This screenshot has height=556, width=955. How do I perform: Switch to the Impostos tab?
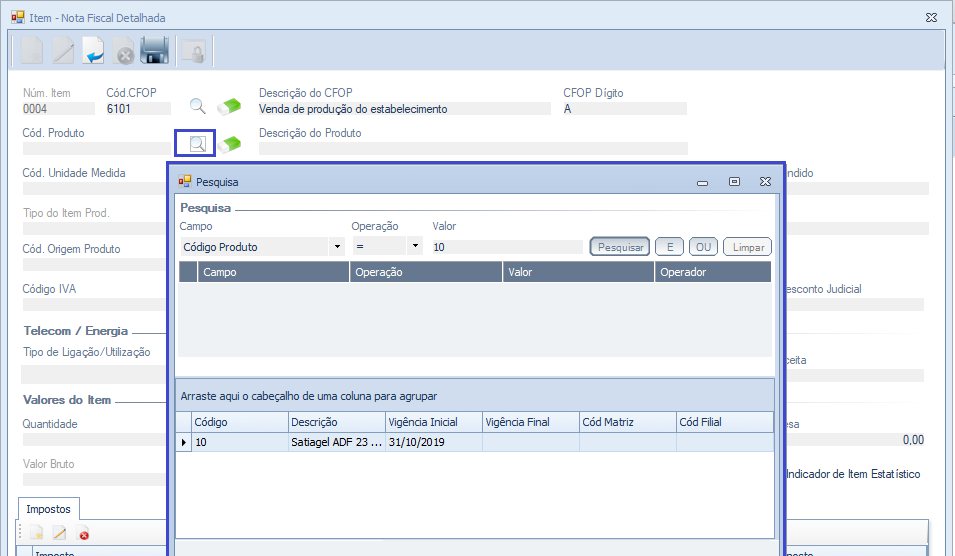(x=48, y=509)
